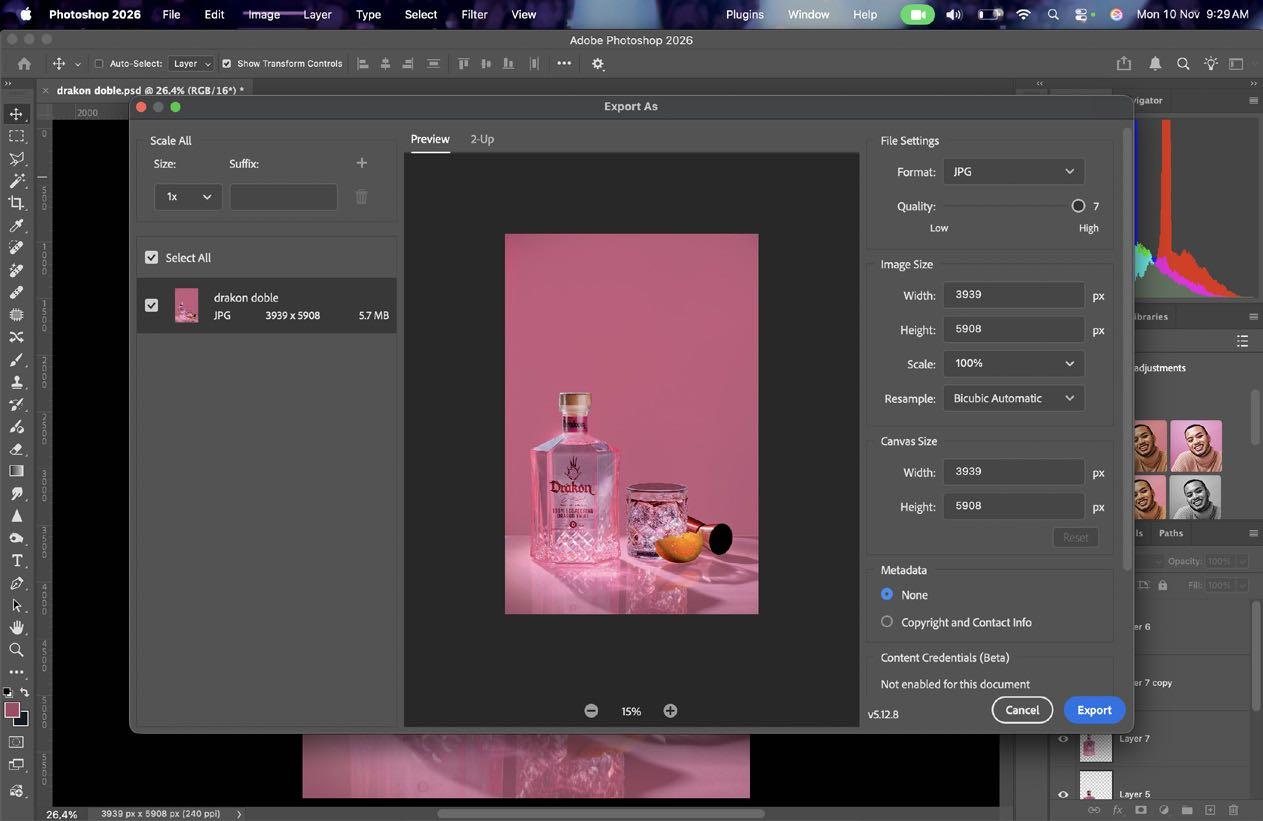Screen dimensions: 1263x821
Task: Expand the 1x size dropdown
Action: coord(188,197)
